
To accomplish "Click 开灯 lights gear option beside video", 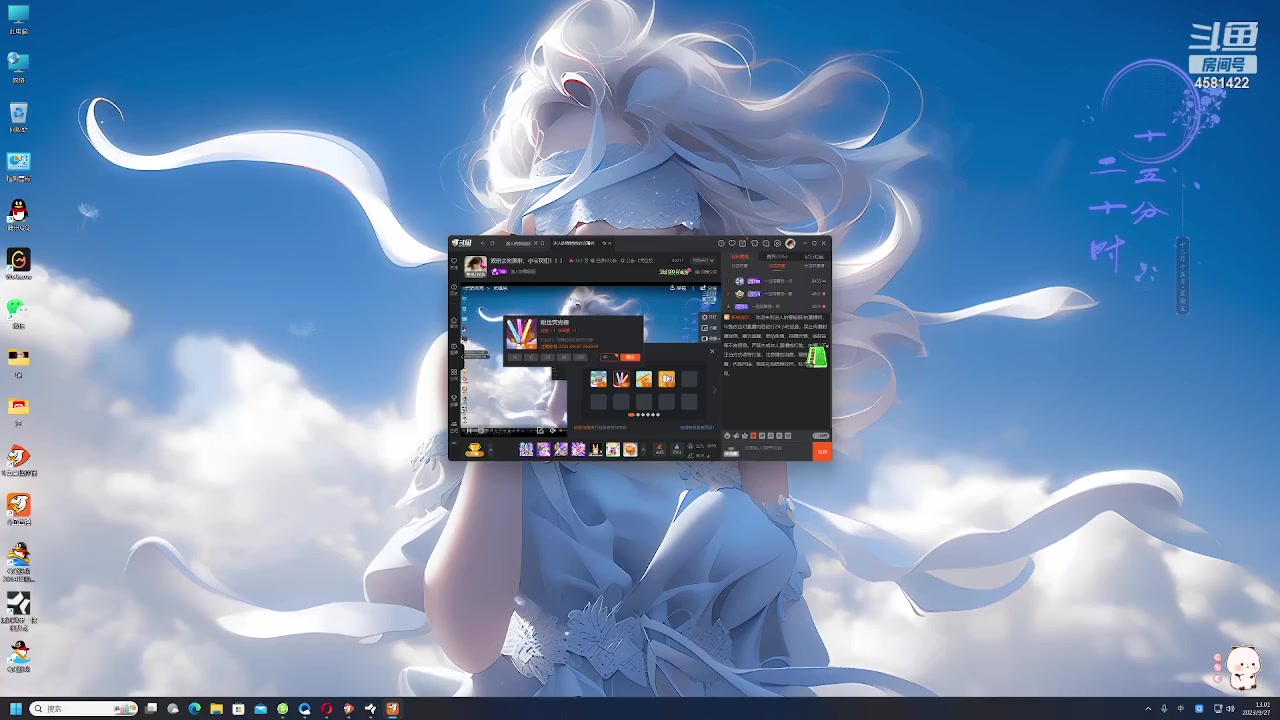I will coord(709,317).
